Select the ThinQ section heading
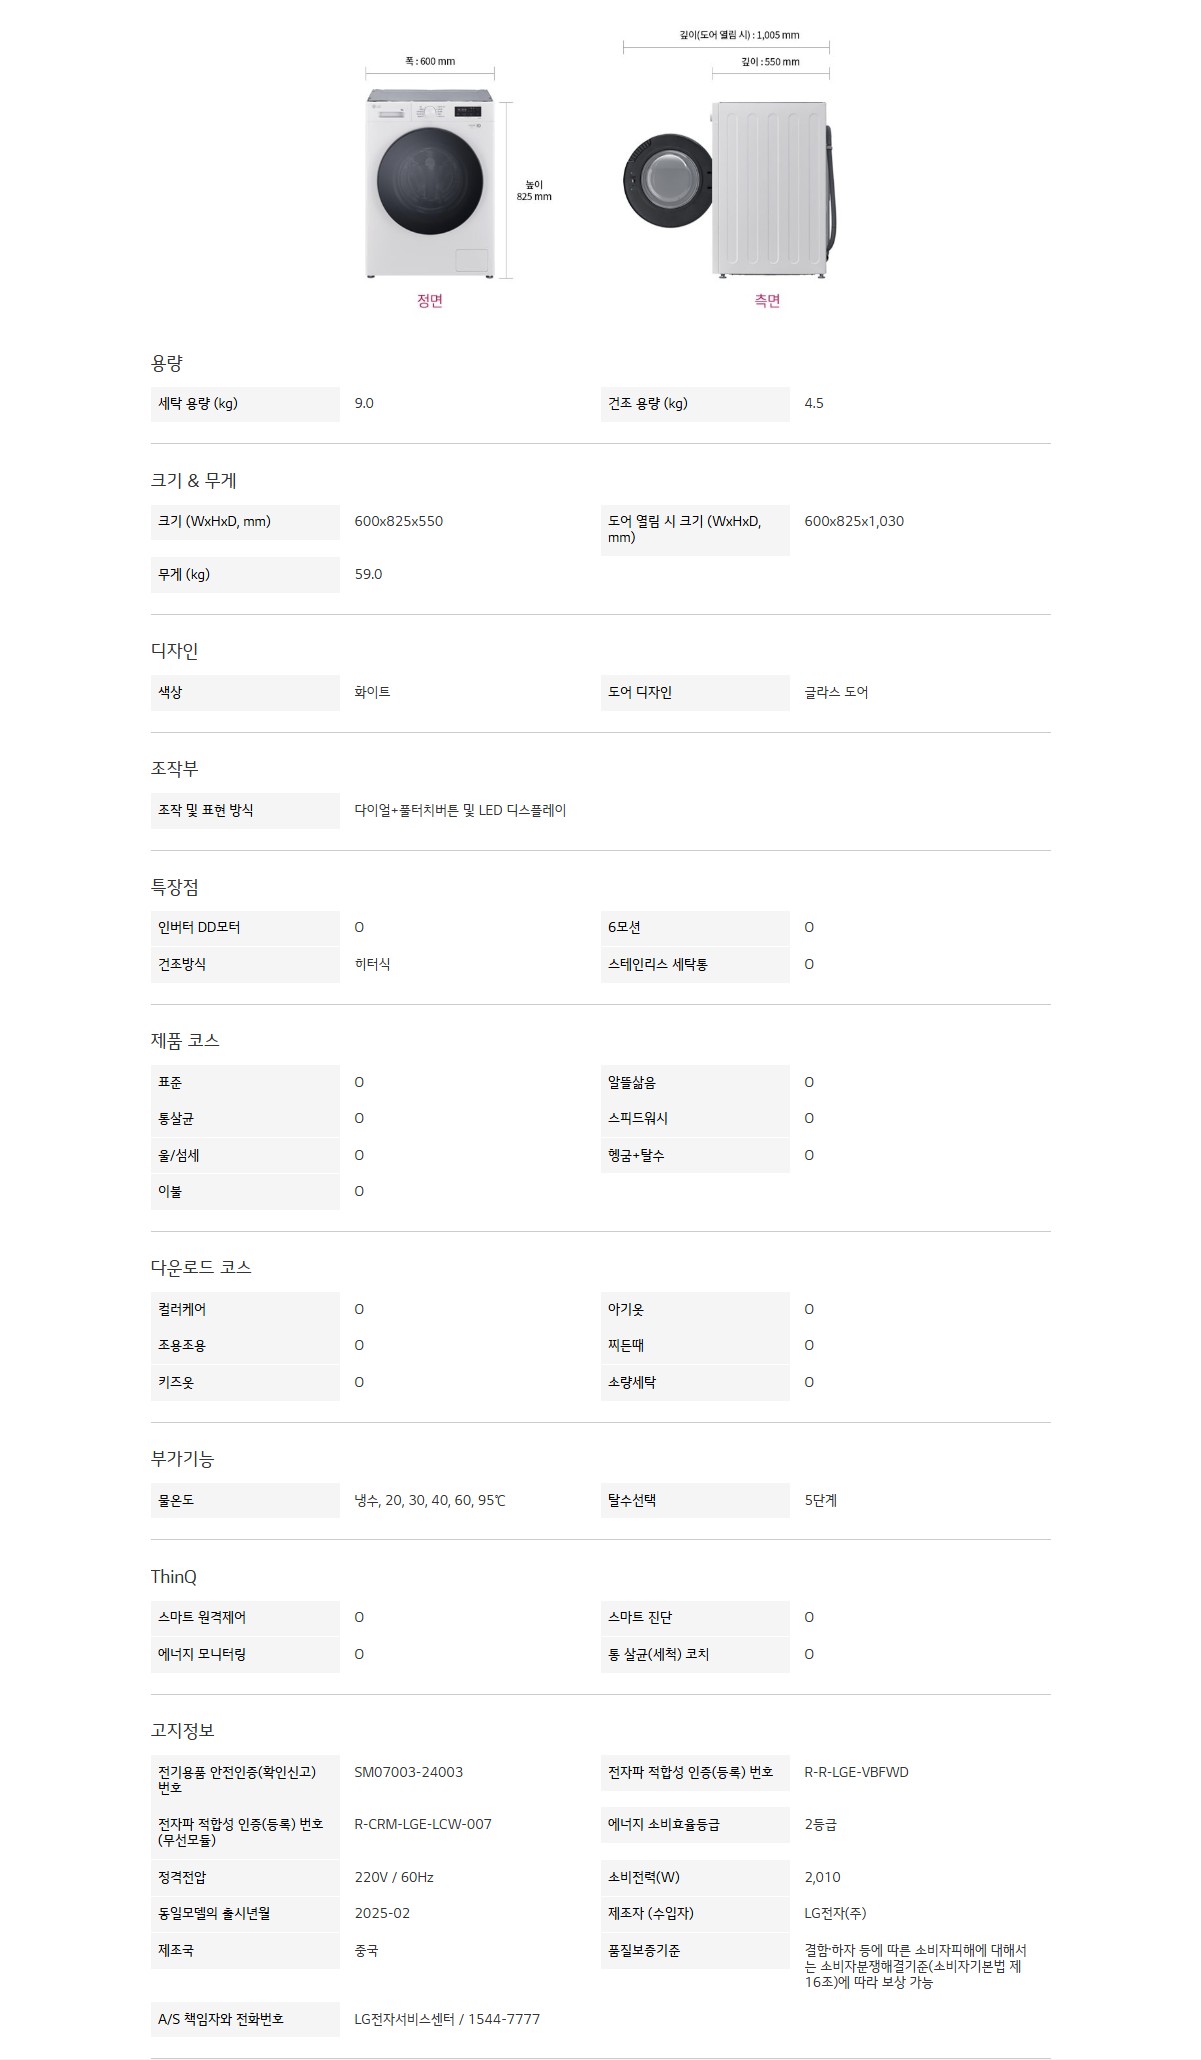This screenshot has height=2060, width=1201. [x=174, y=1577]
